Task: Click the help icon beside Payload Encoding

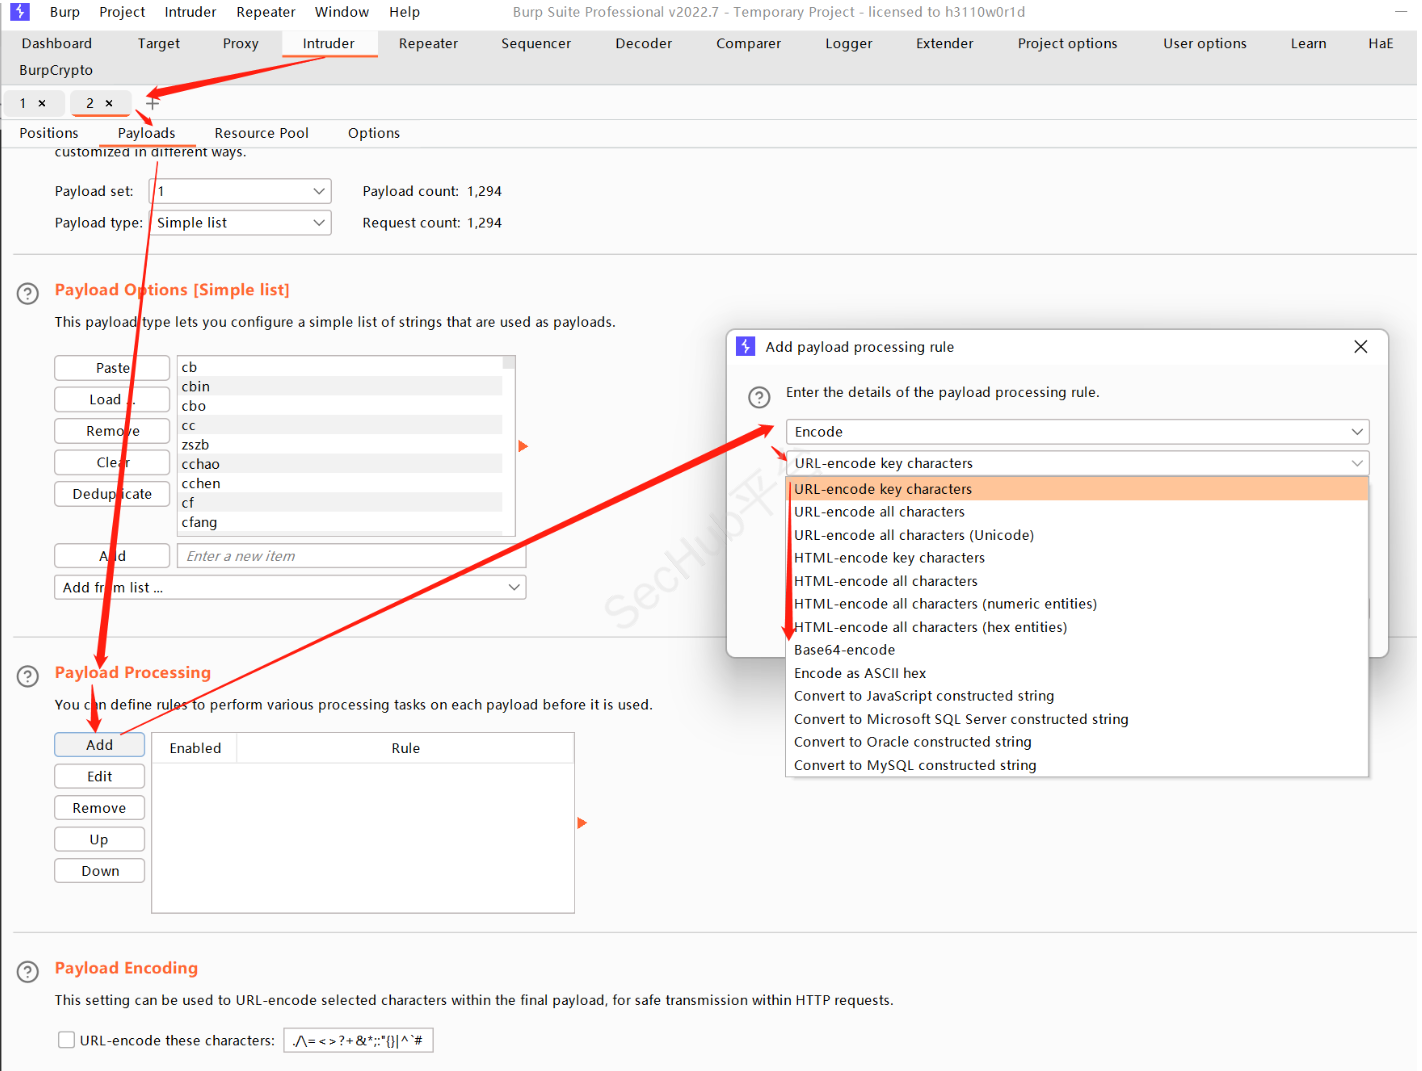Action: pos(28,971)
